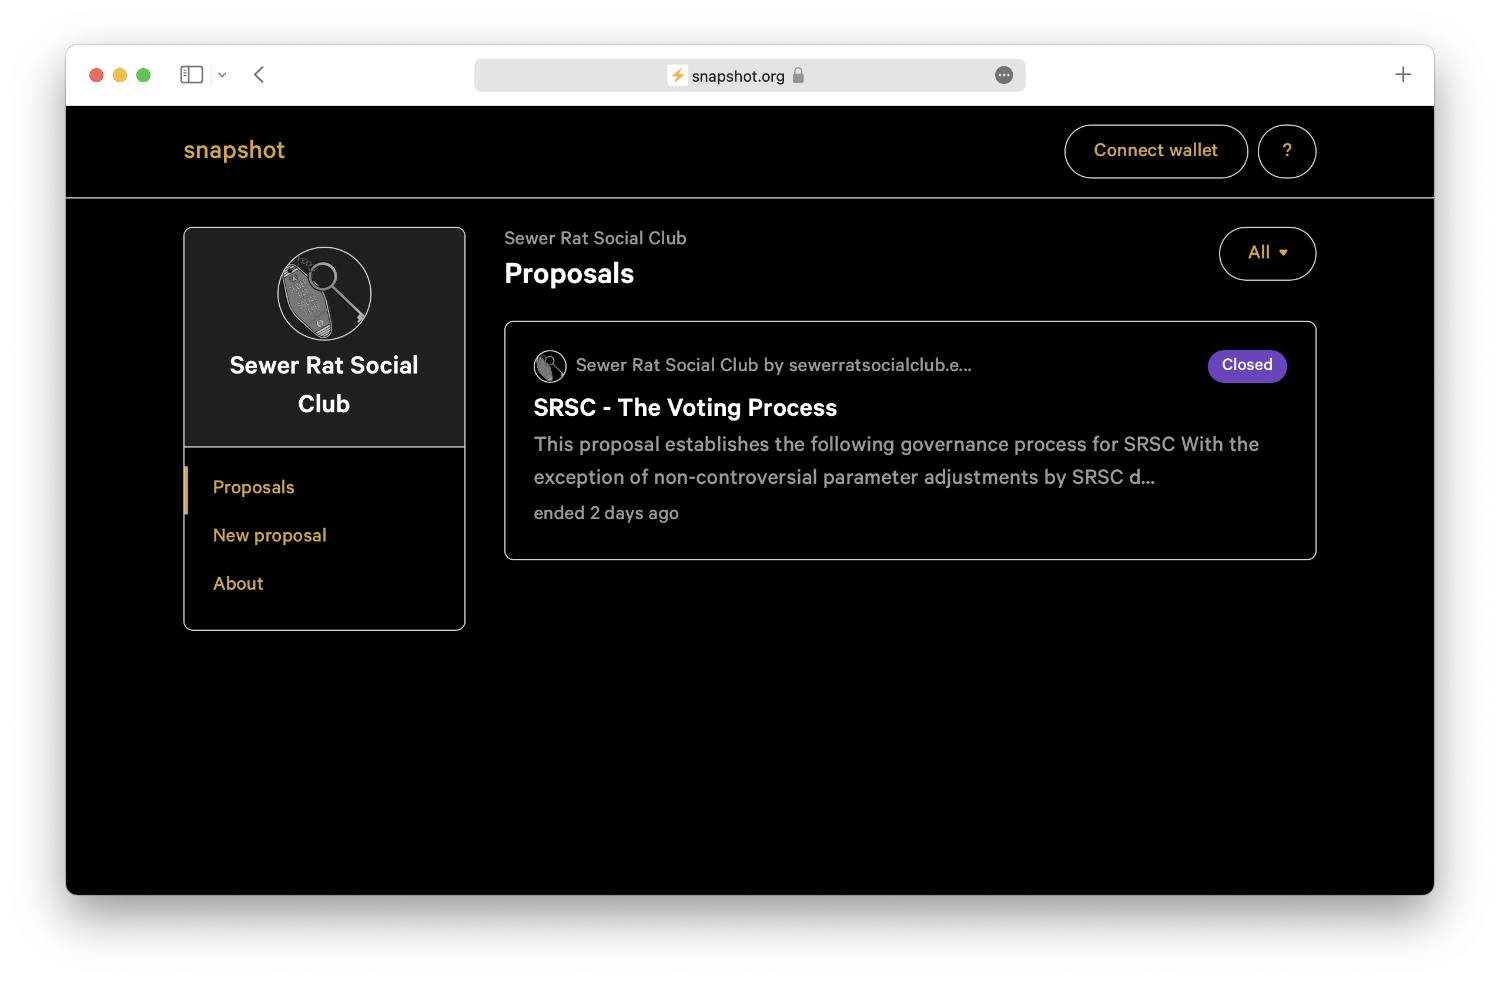Click the snapshot lightning favicon

[677, 76]
